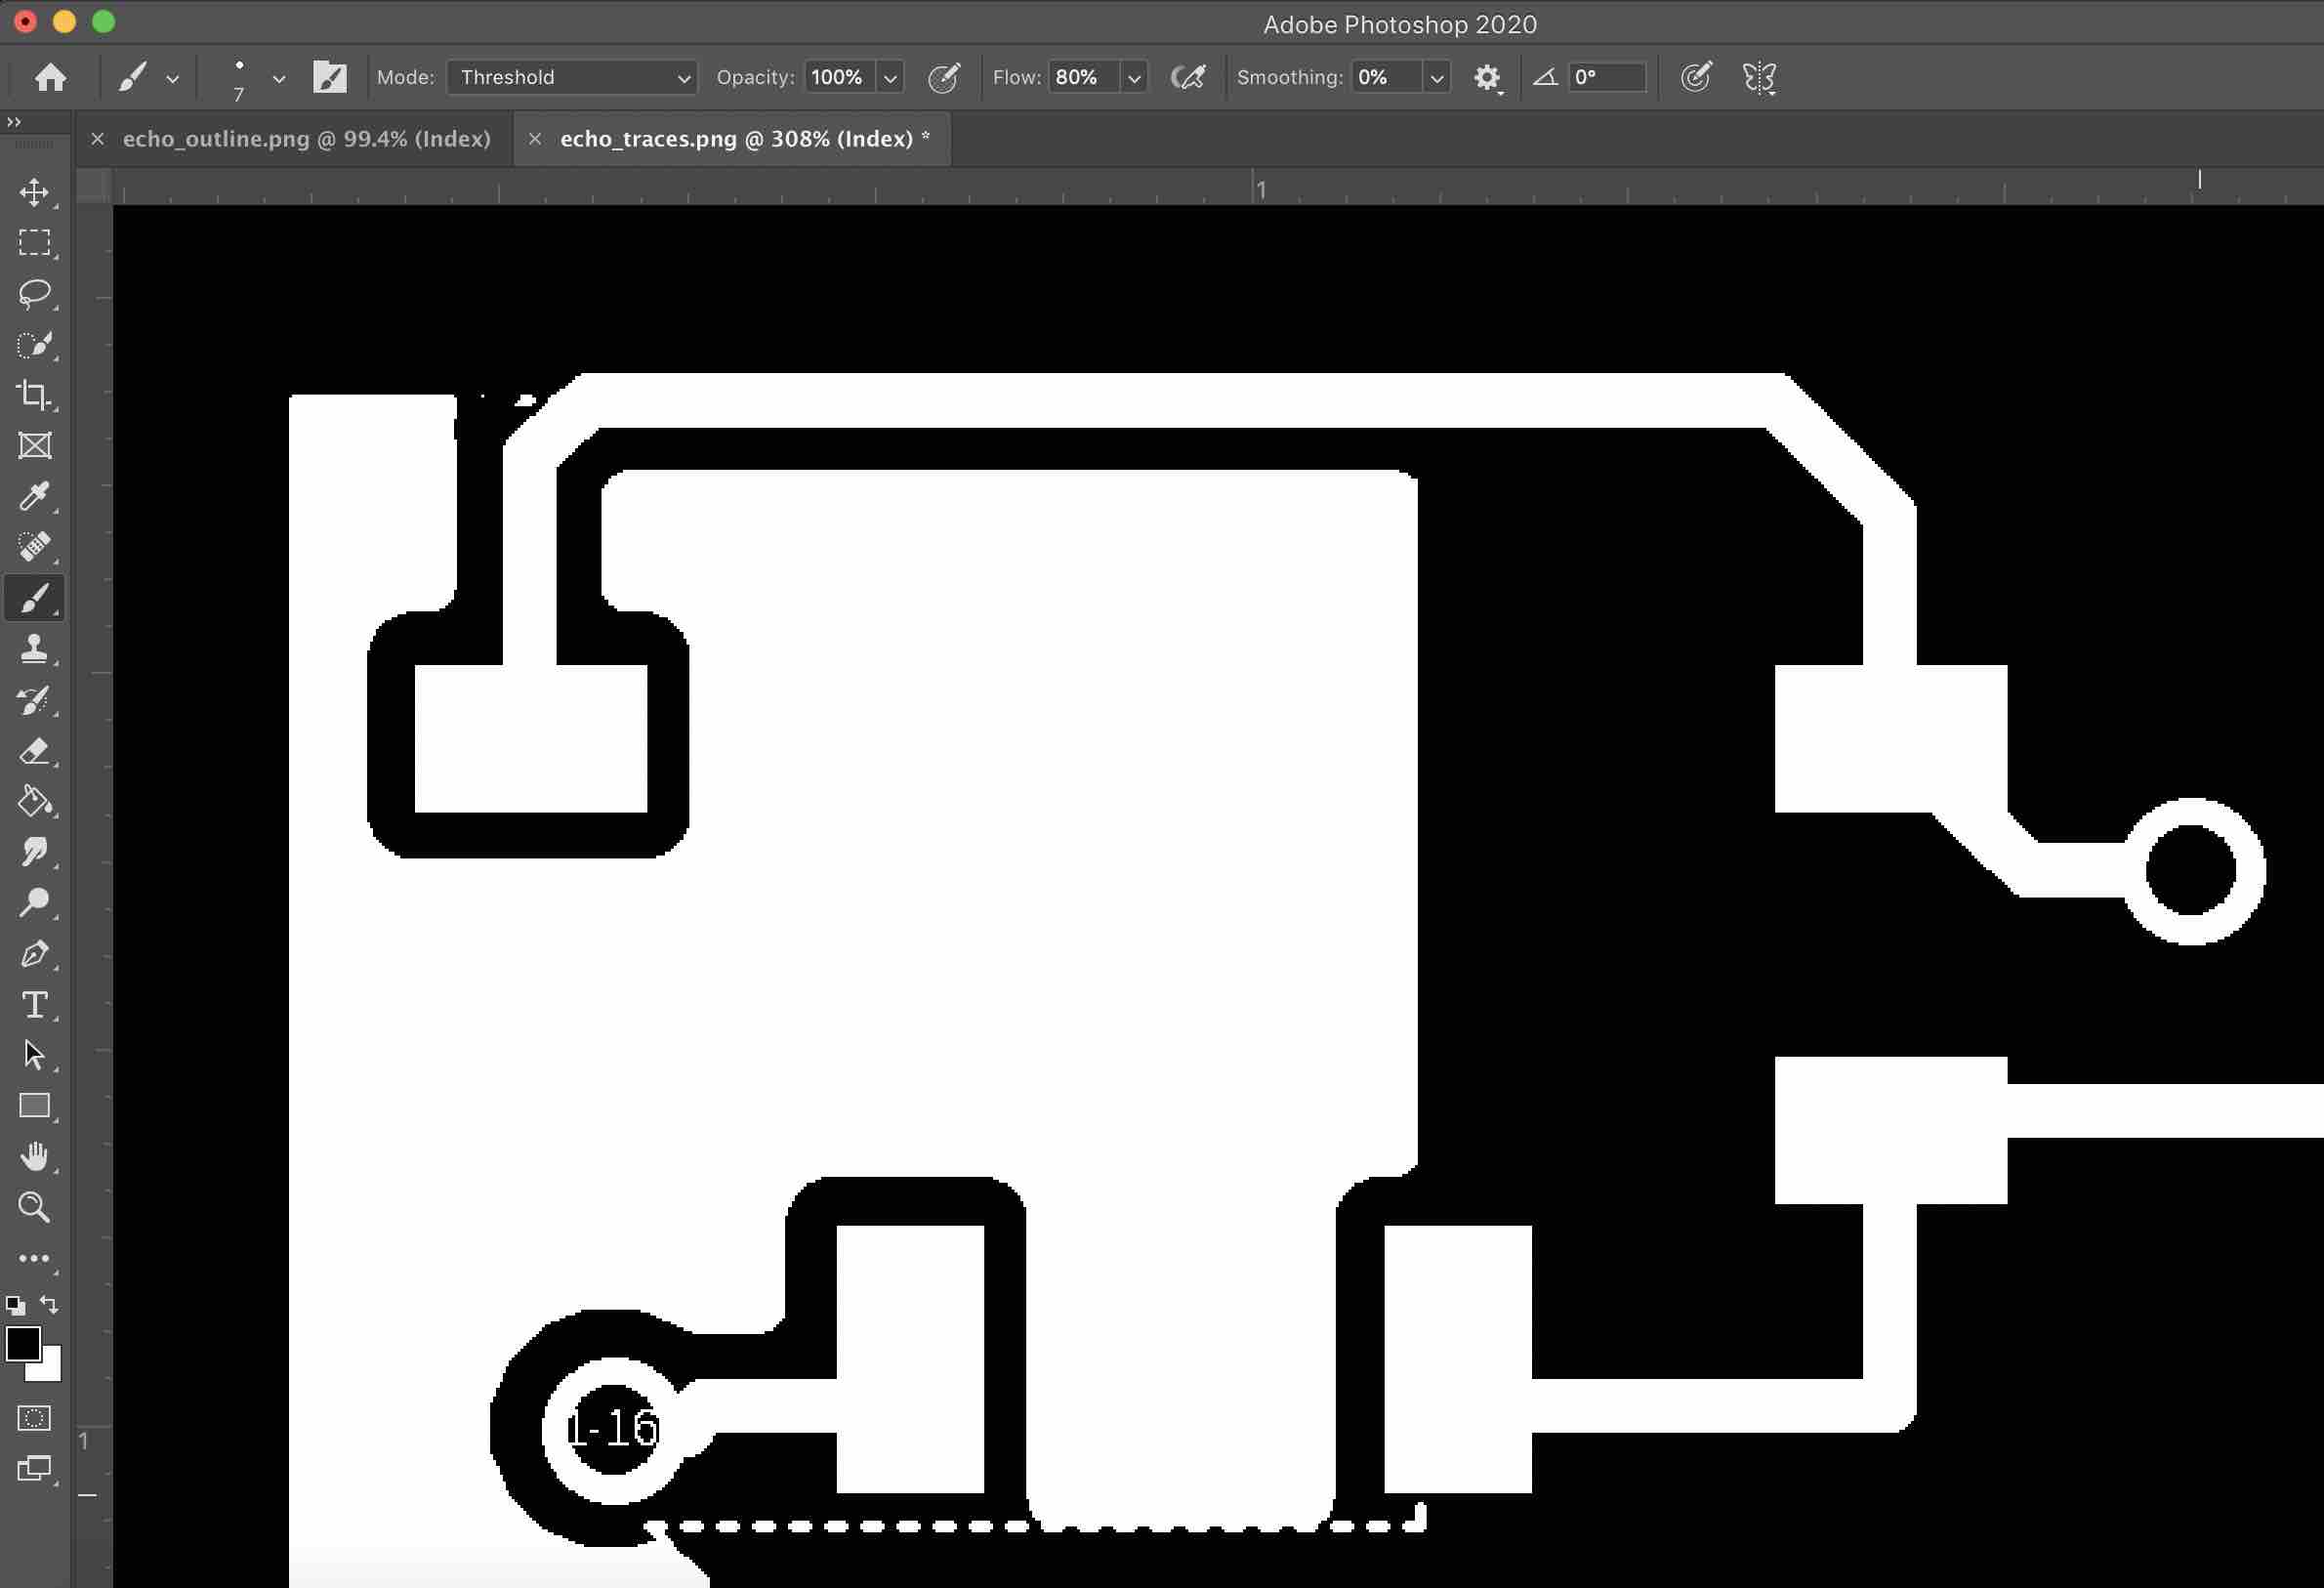Open the Mode dropdown showing Threshold

(x=572, y=77)
